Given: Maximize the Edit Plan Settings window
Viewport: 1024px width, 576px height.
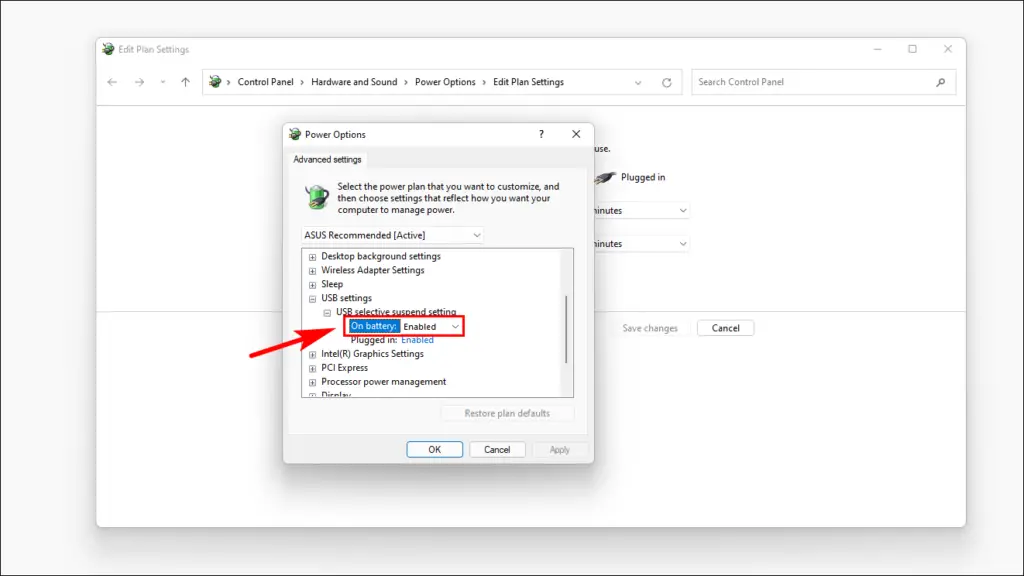Looking at the screenshot, I should 912,49.
